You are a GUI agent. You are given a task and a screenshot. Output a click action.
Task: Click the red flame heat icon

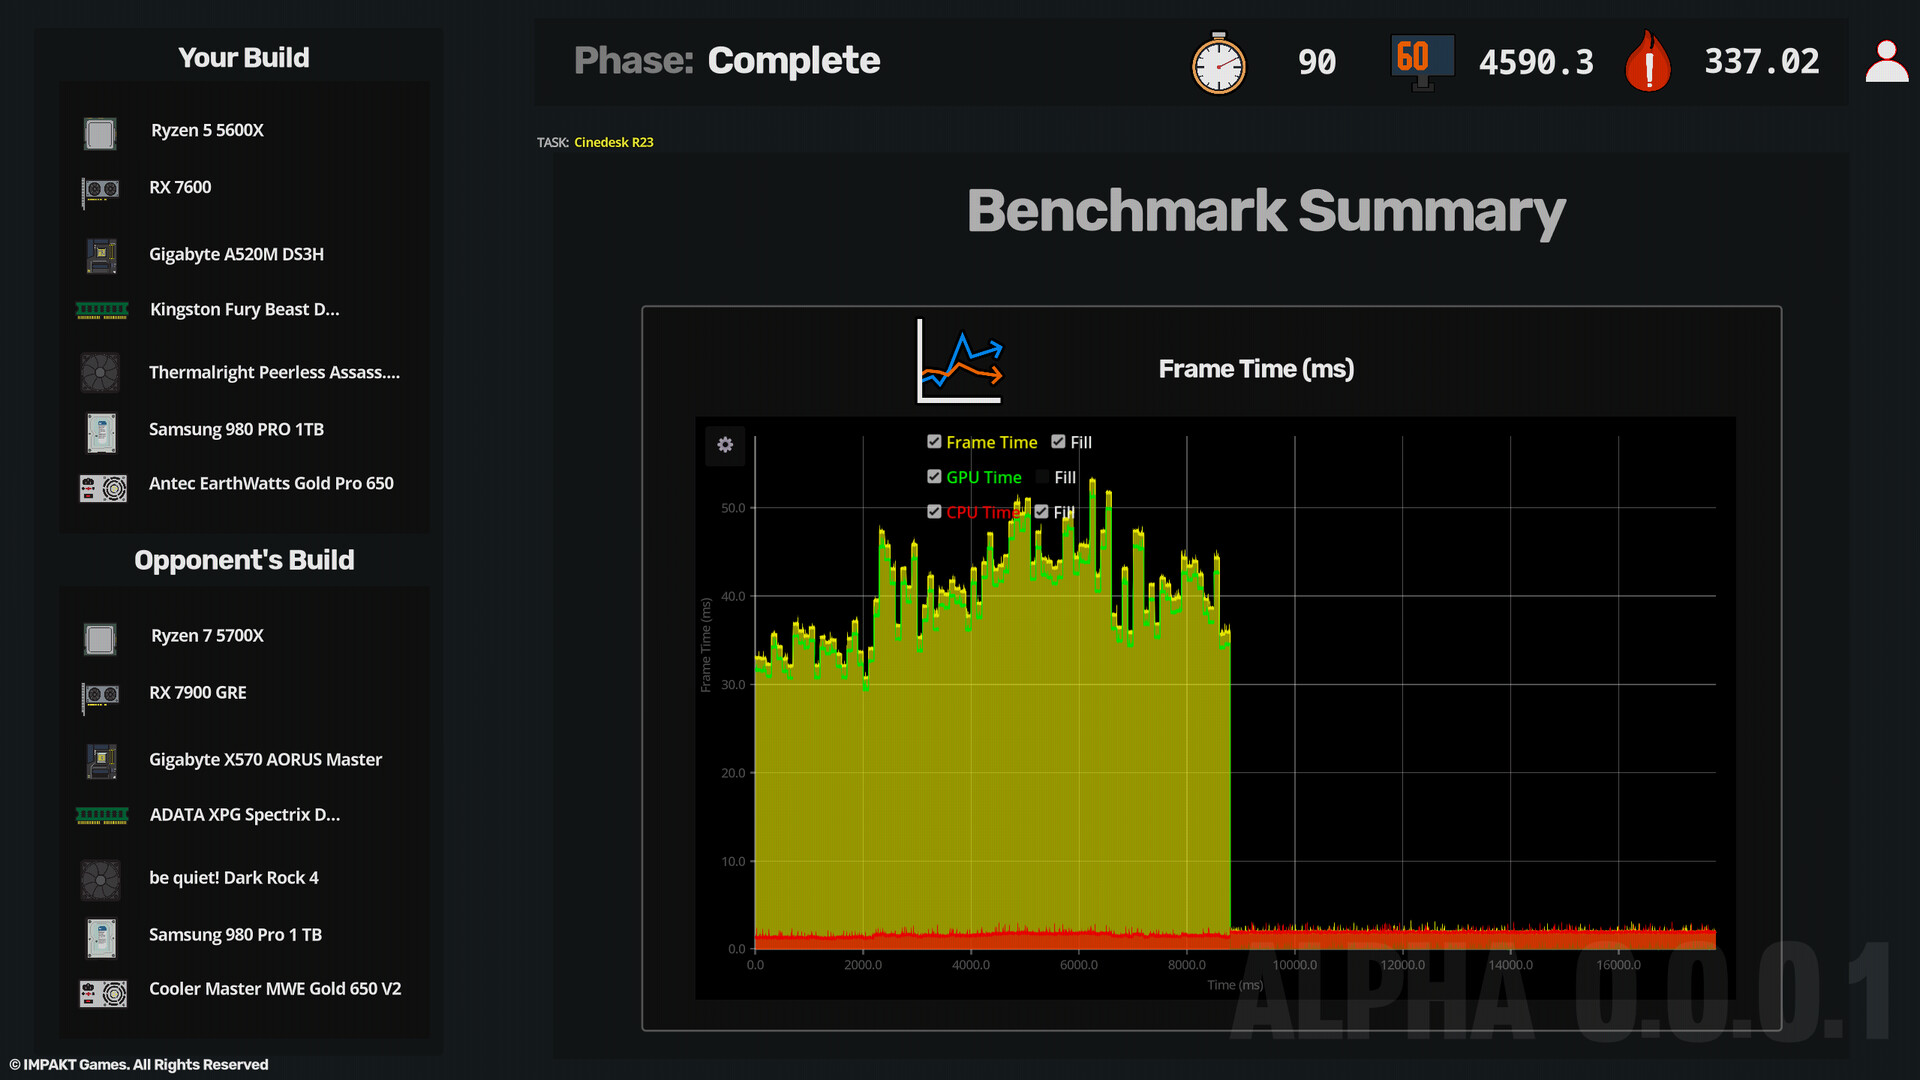click(1647, 62)
